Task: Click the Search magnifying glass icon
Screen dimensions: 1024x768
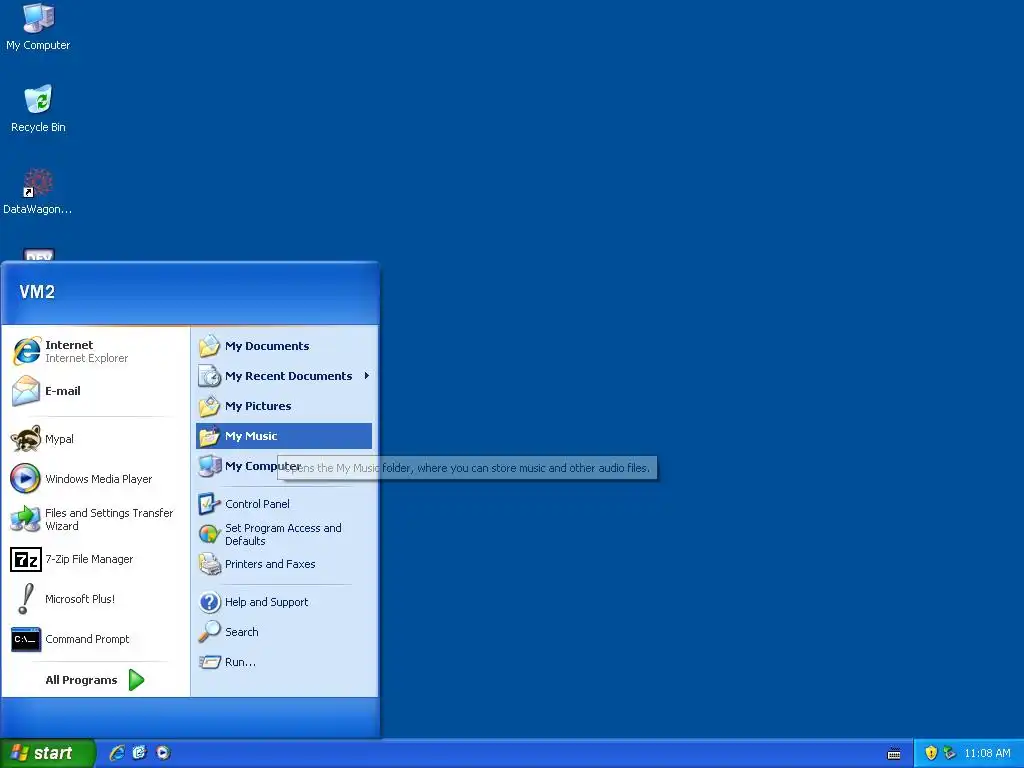Action: pyautogui.click(x=210, y=632)
